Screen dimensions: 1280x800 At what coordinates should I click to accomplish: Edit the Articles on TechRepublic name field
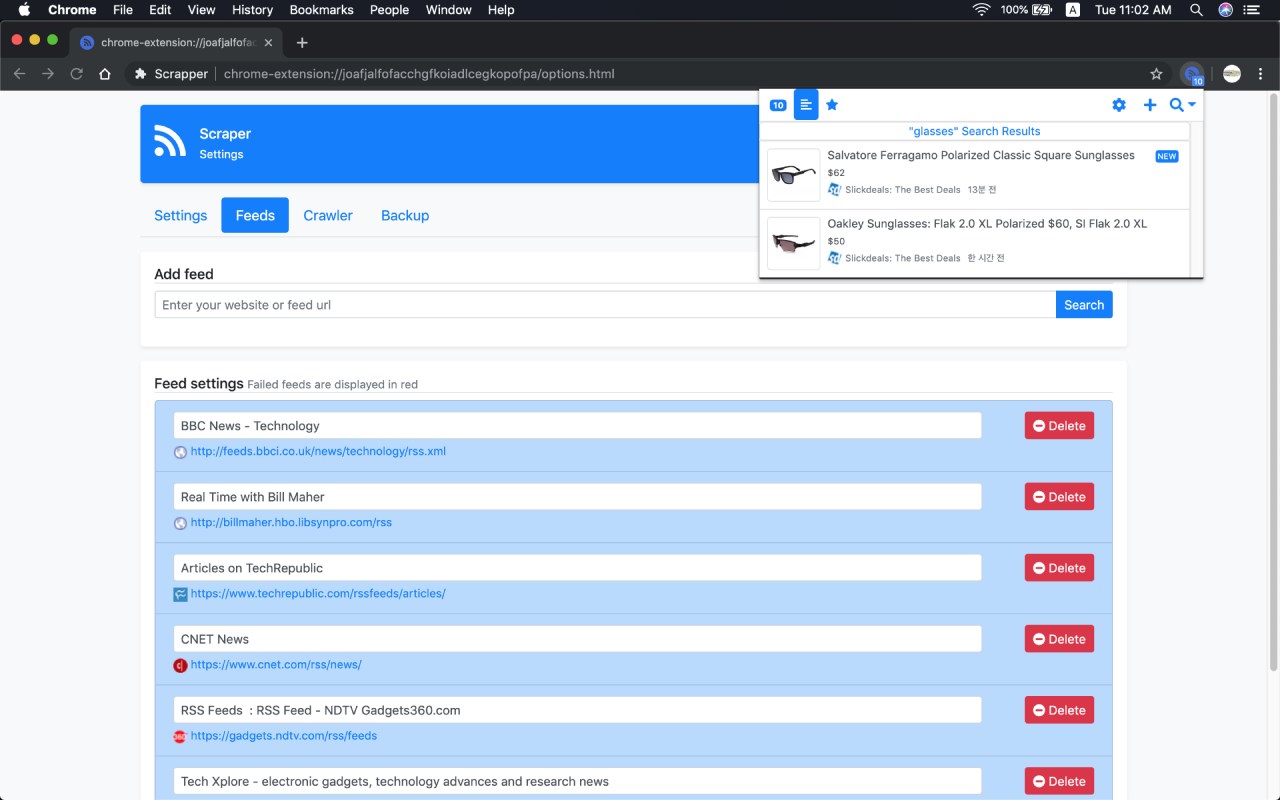pyautogui.click(x=577, y=568)
